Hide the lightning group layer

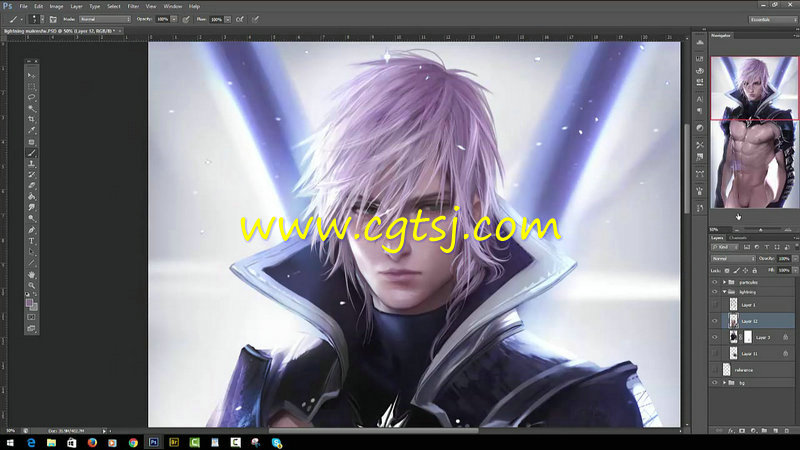715,292
